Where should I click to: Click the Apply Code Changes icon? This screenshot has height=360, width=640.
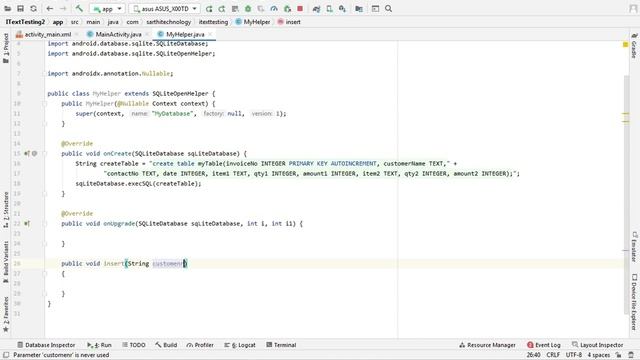click(x=235, y=9)
